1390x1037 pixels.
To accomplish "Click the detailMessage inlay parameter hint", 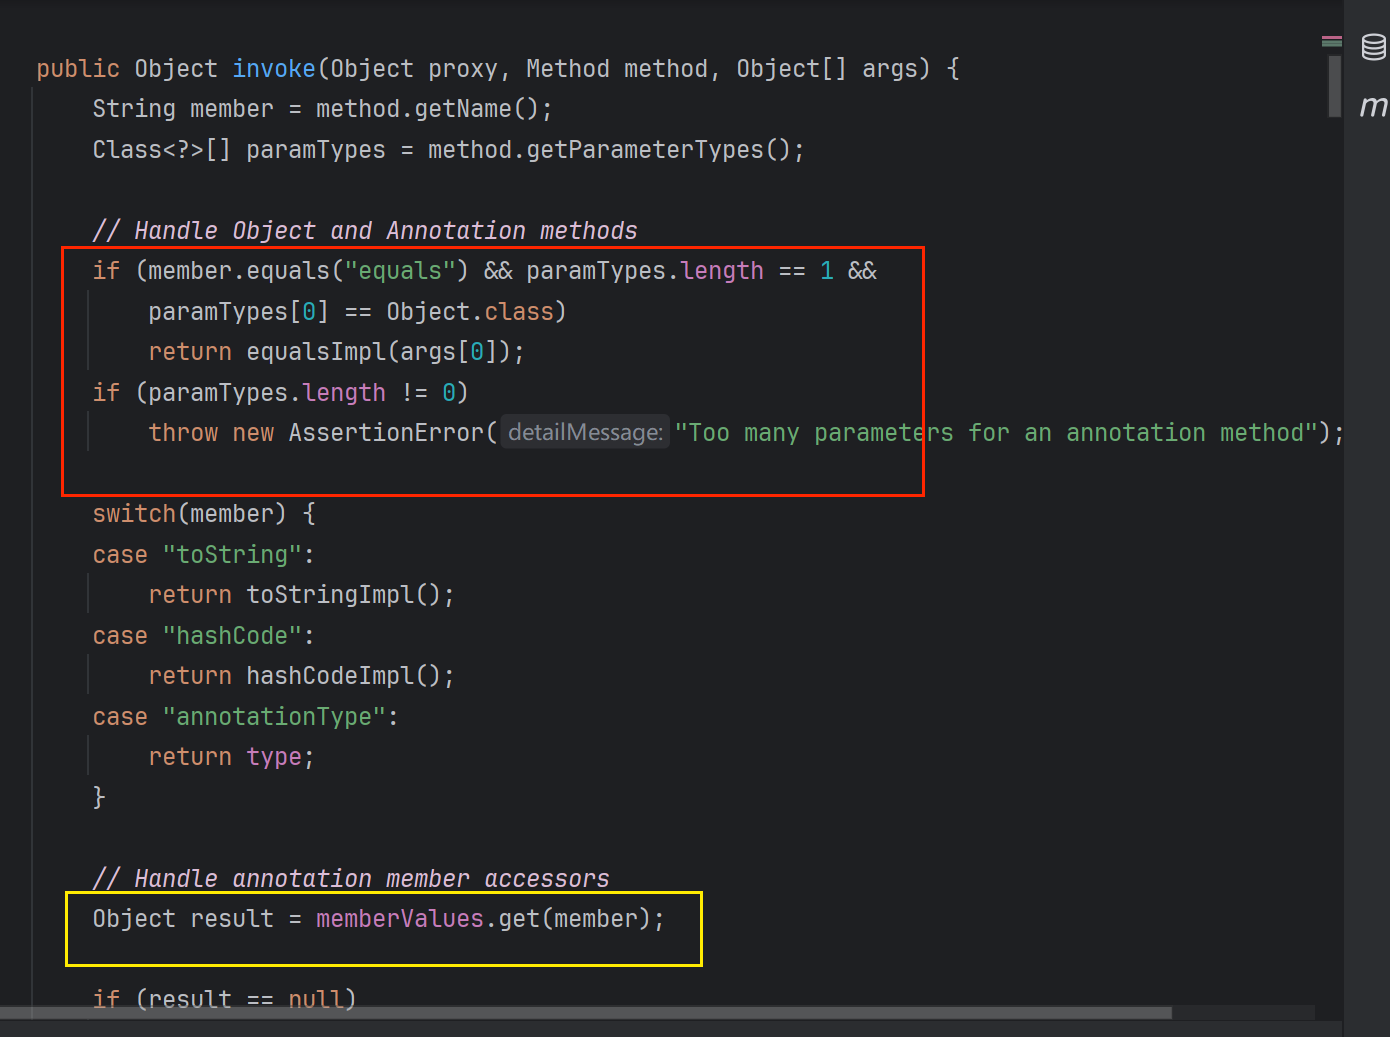I will click(x=585, y=432).
